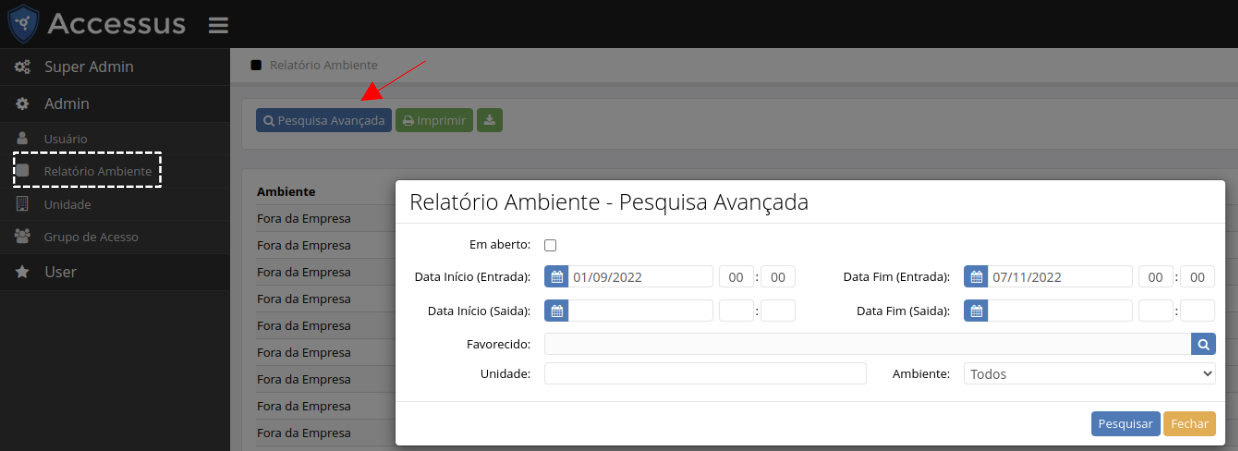Click the Accessus shield logo
The width and height of the screenshot is (1238, 451).
[x=23, y=24]
